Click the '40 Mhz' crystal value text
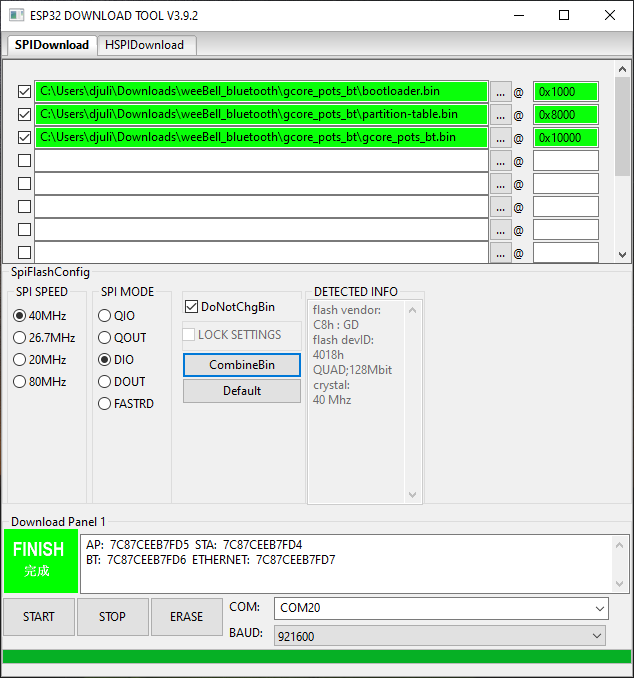The width and height of the screenshot is (634, 678). point(332,400)
